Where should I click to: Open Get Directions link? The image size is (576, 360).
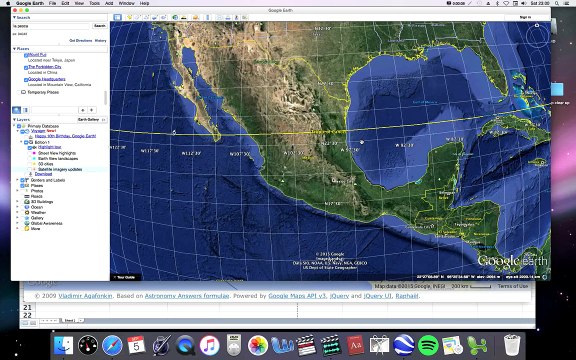pos(80,40)
